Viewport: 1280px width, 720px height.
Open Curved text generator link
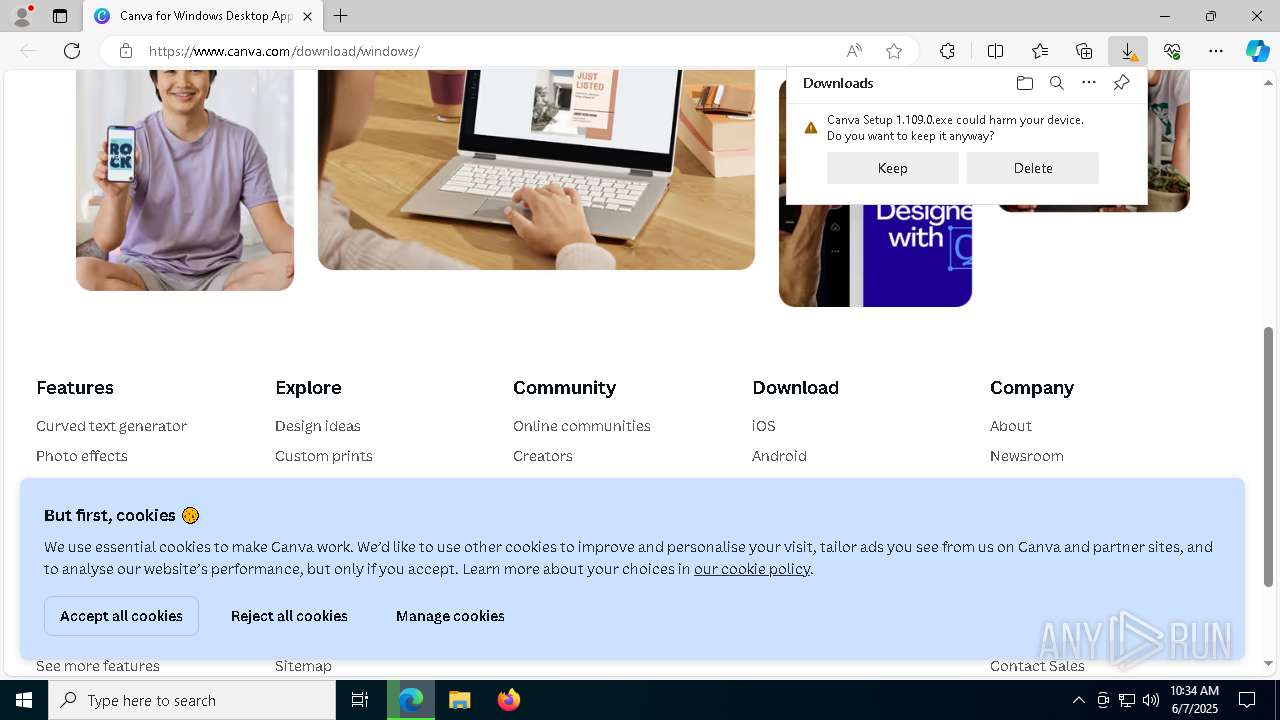coord(111,426)
